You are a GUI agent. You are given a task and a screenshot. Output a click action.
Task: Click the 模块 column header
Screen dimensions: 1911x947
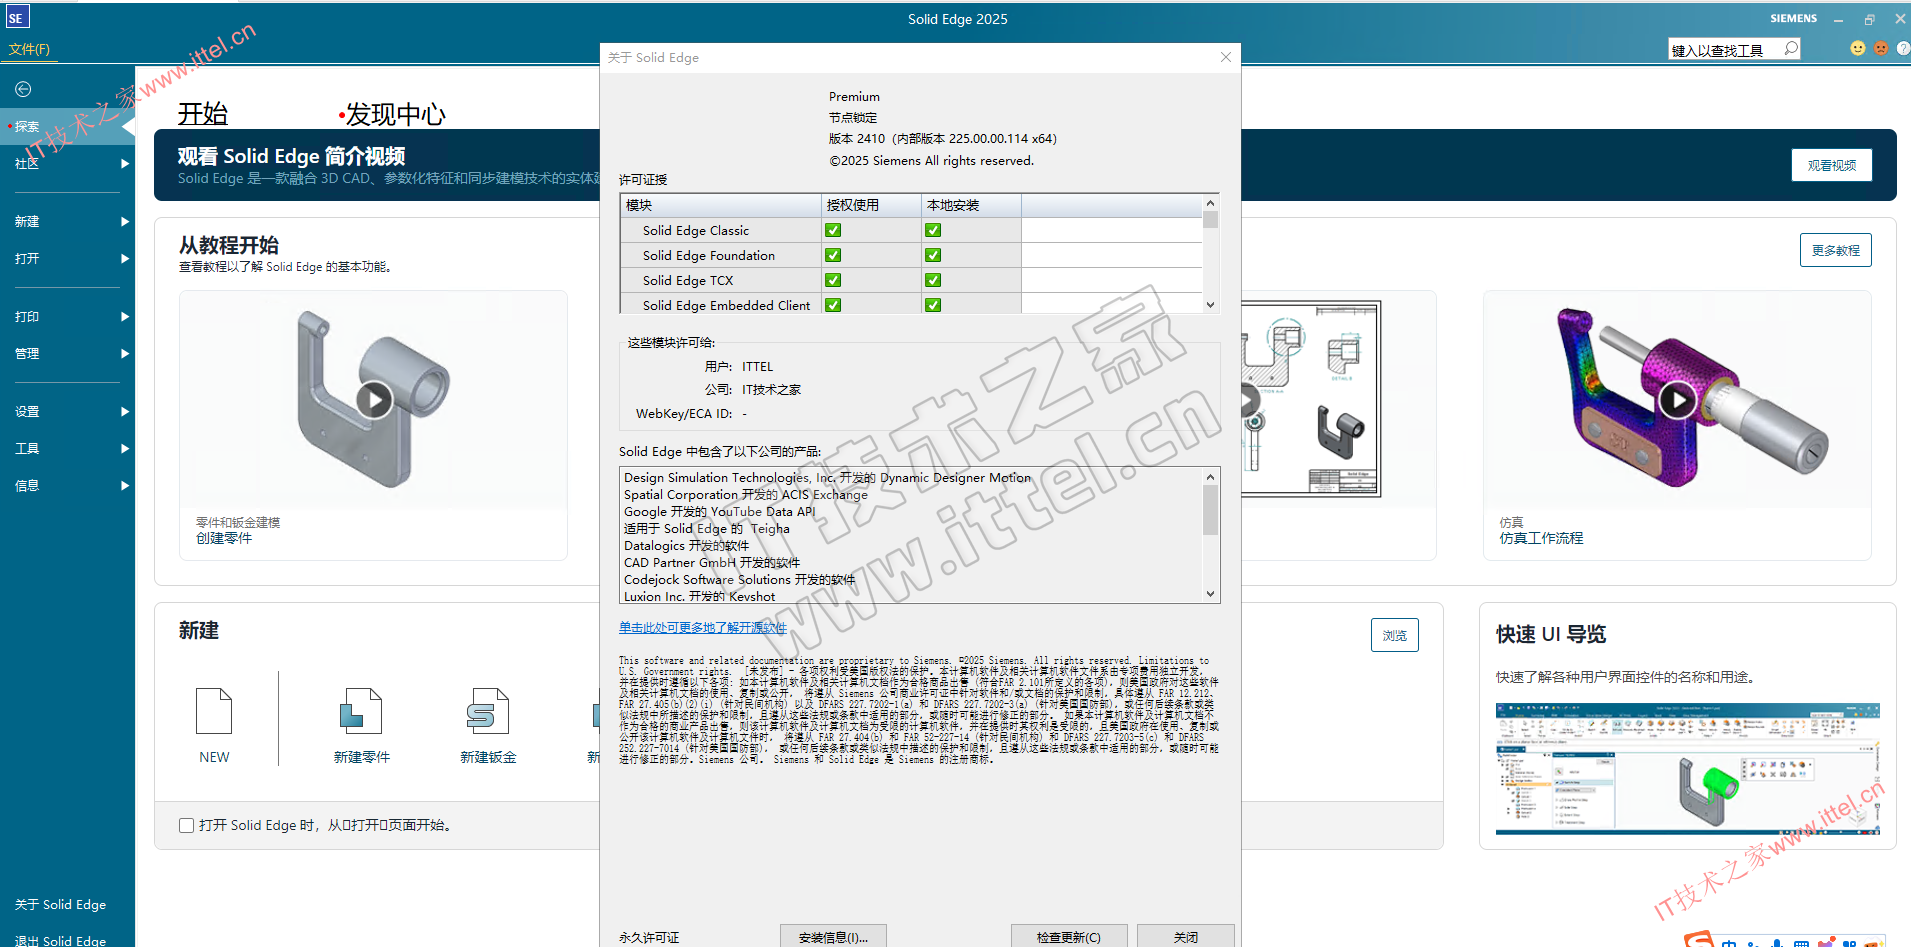pos(720,205)
